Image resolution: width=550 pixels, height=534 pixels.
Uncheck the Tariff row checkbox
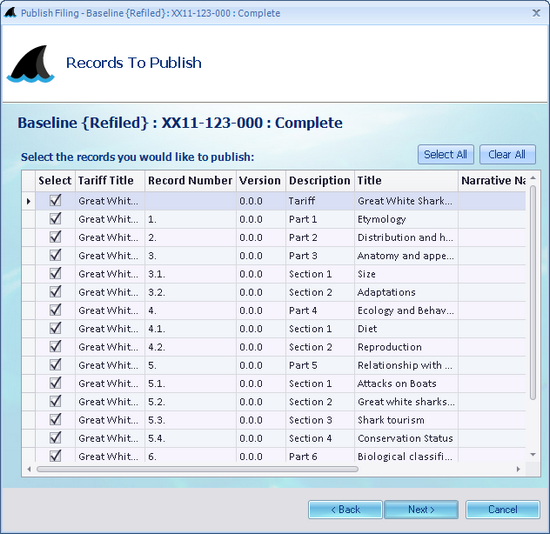(55, 201)
